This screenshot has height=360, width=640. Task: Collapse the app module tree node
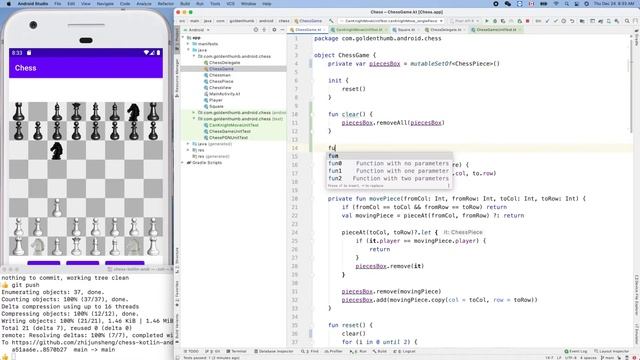pos(183,38)
